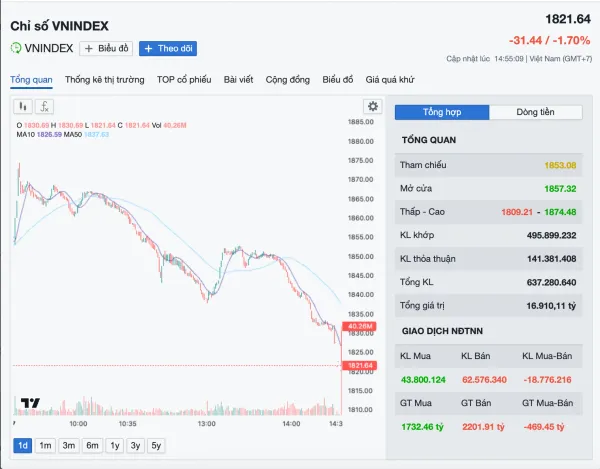Image resolution: width=600 pixels, height=469 pixels.
Task: Click the change -31.44 / -1.70%
Action: pyautogui.click(x=549, y=41)
